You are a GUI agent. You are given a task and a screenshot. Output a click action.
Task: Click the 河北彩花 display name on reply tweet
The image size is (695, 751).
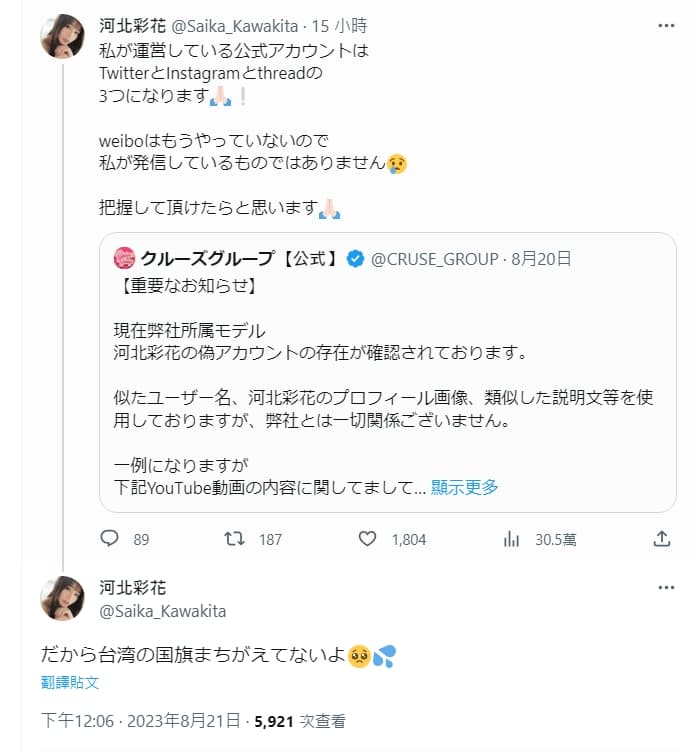pyautogui.click(x=133, y=588)
